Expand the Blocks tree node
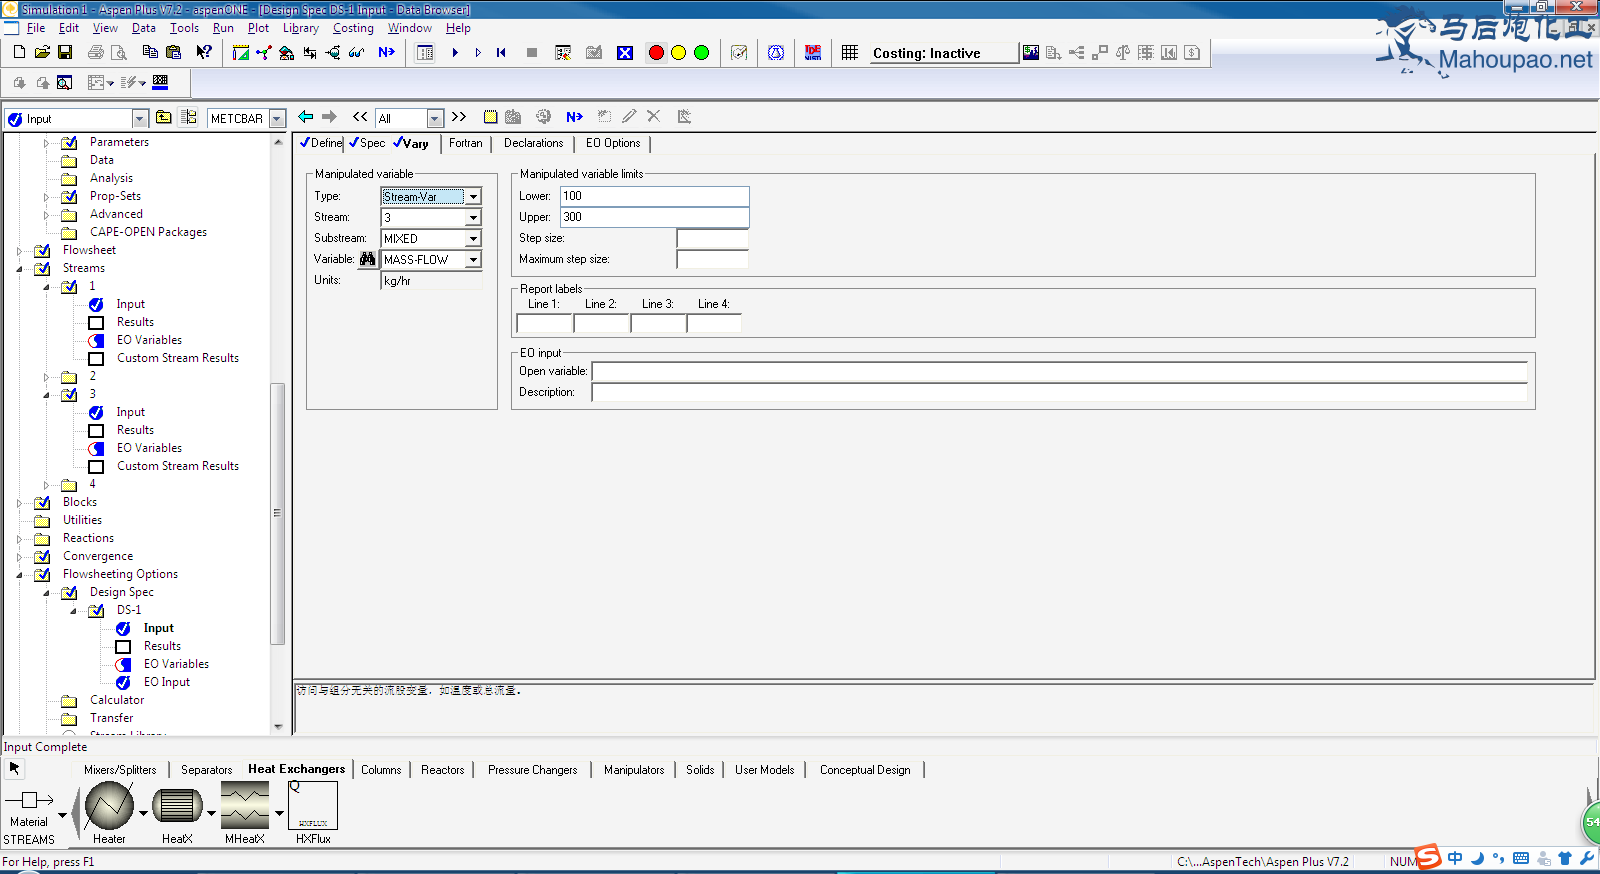Image resolution: width=1600 pixels, height=874 pixels. pyautogui.click(x=19, y=503)
